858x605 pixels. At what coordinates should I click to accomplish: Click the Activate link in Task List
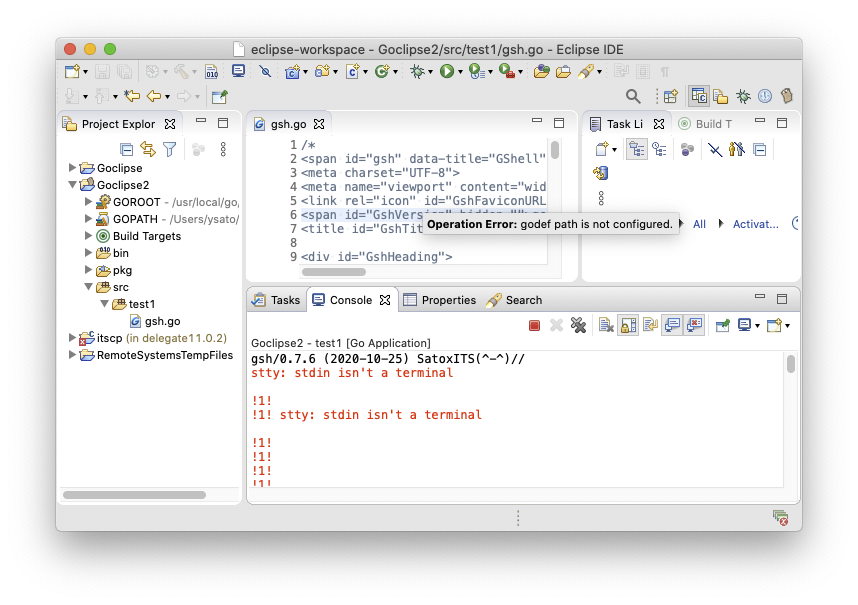pyautogui.click(x=755, y=224)
